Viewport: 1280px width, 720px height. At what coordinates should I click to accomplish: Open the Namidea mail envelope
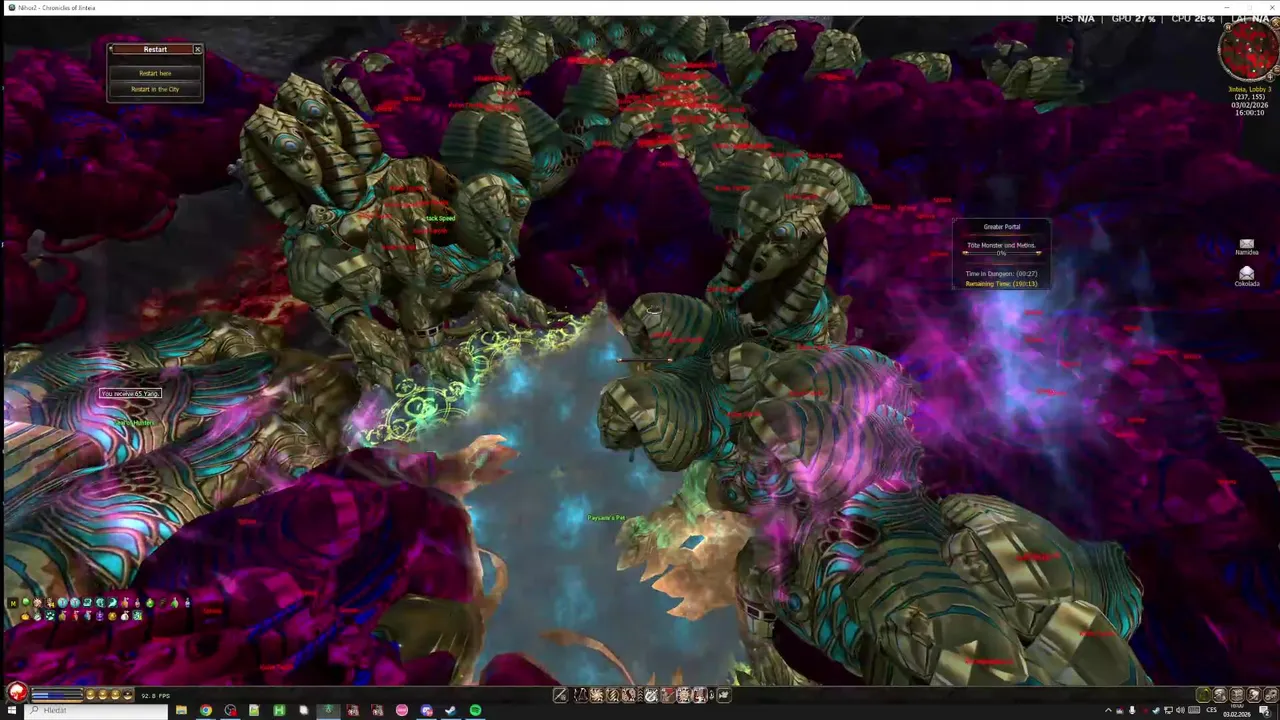[1246, 244]
